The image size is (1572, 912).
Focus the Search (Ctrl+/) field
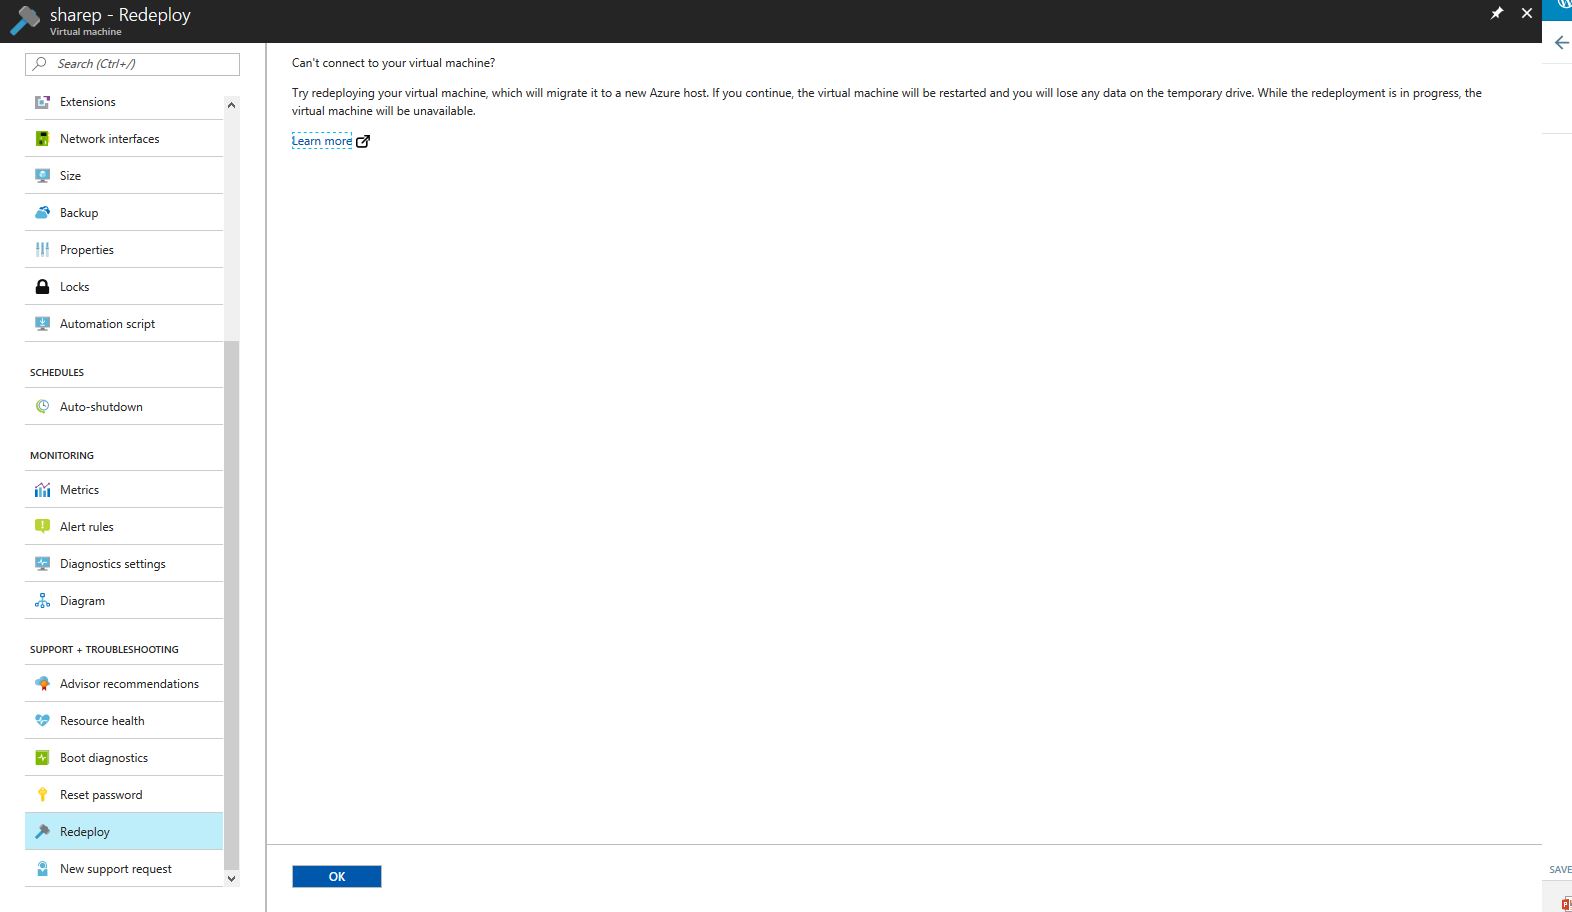click(x=140, y=64)
